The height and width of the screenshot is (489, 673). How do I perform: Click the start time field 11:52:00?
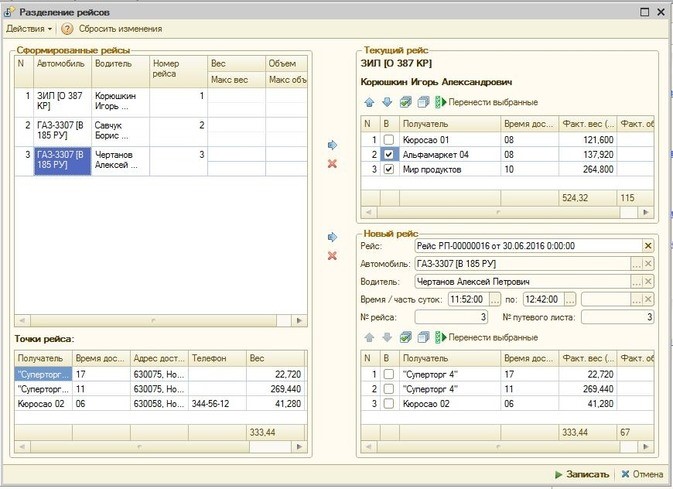469,299
